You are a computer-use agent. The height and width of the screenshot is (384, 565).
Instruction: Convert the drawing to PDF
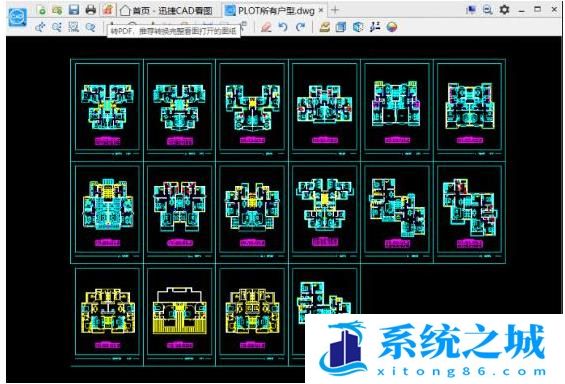click(108, 10)
